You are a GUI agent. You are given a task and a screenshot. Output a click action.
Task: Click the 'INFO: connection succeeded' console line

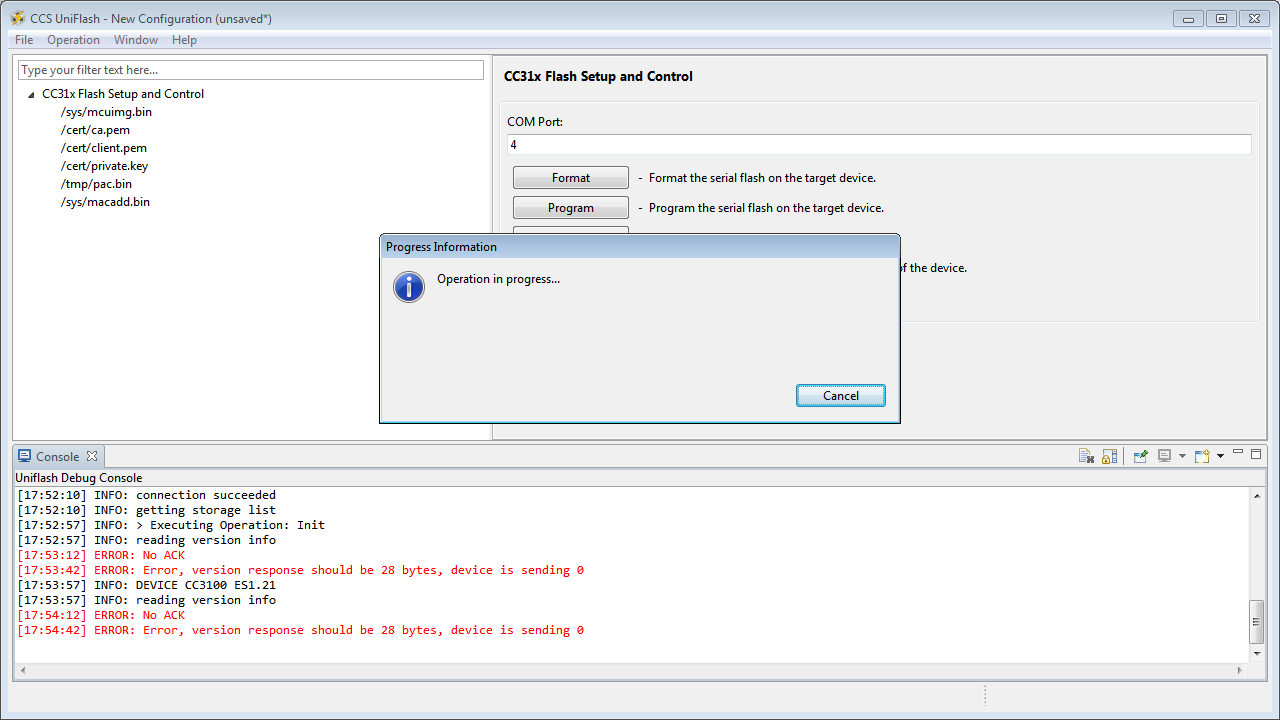pyautogui.click(x=147, y=495)
